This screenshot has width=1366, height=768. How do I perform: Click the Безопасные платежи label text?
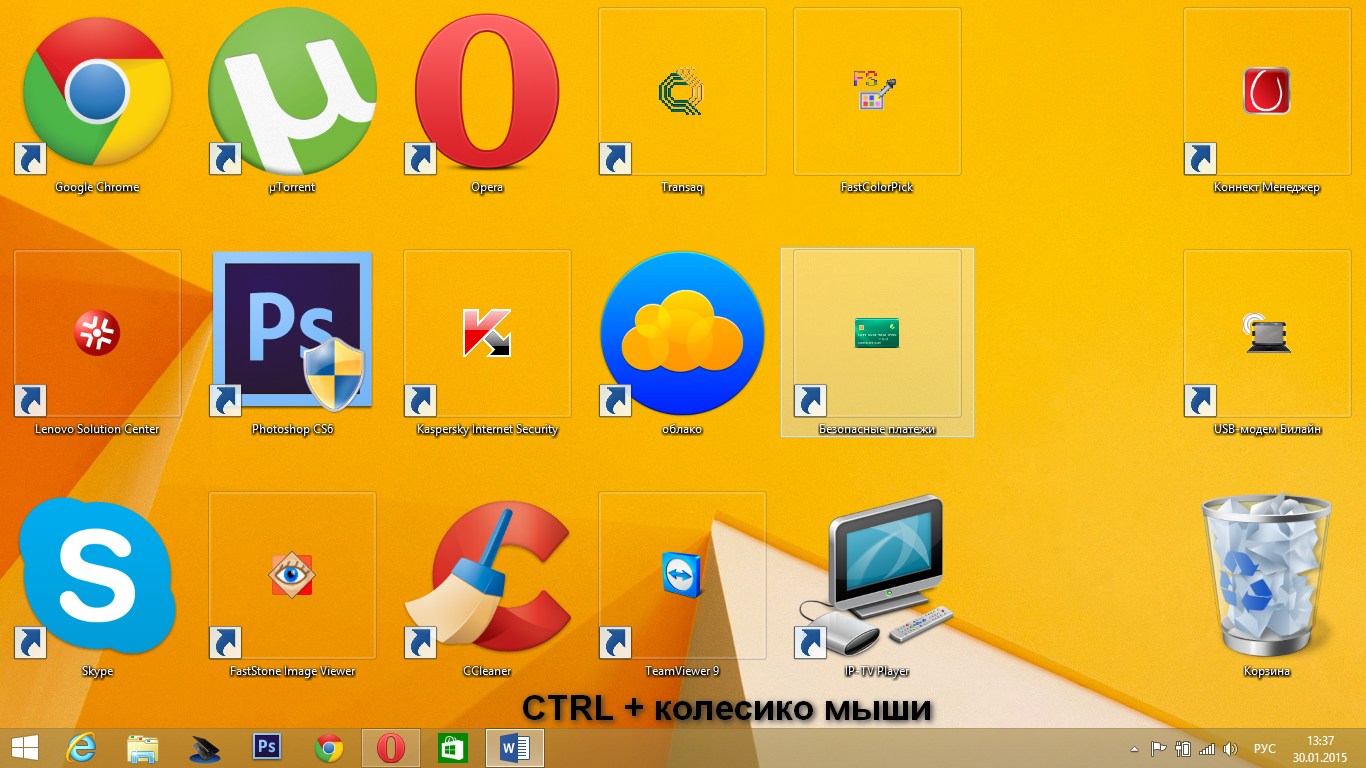click(x=877, y=429)
